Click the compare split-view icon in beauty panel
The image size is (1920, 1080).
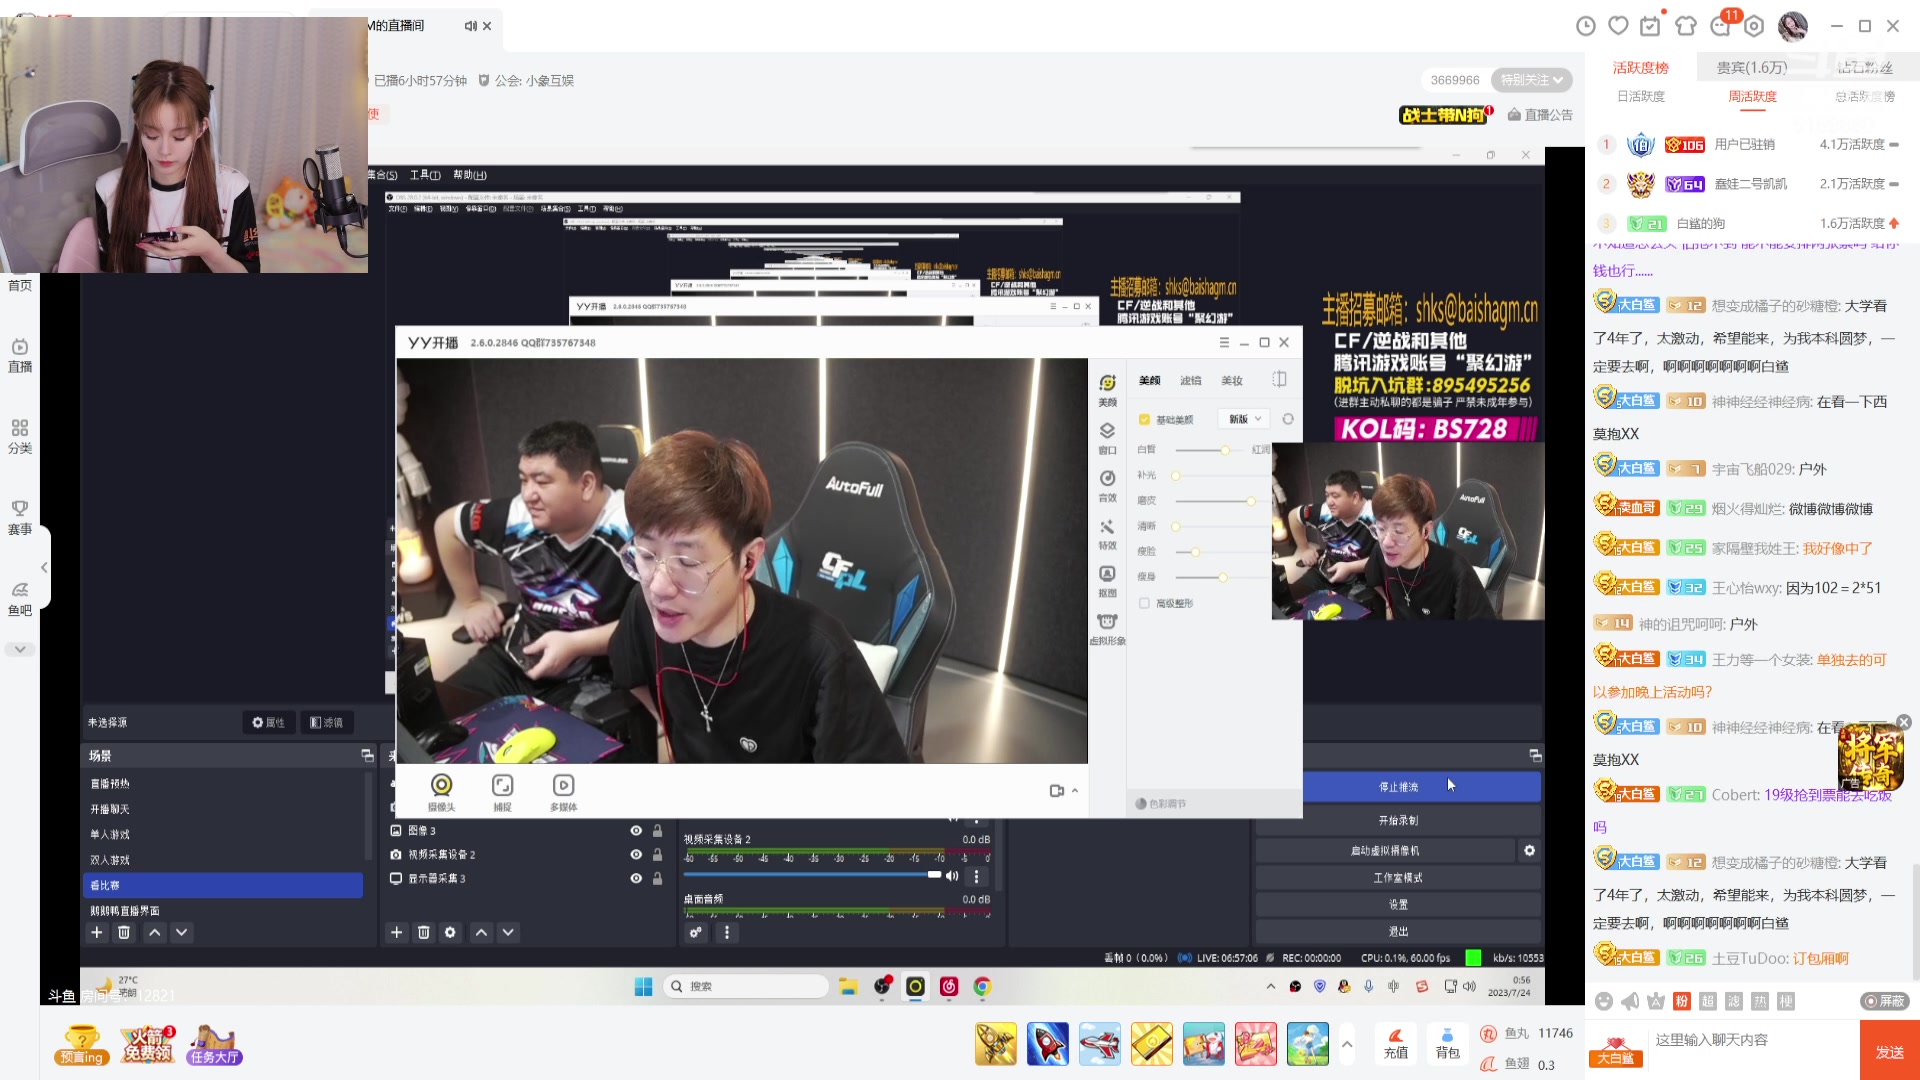1279,379
